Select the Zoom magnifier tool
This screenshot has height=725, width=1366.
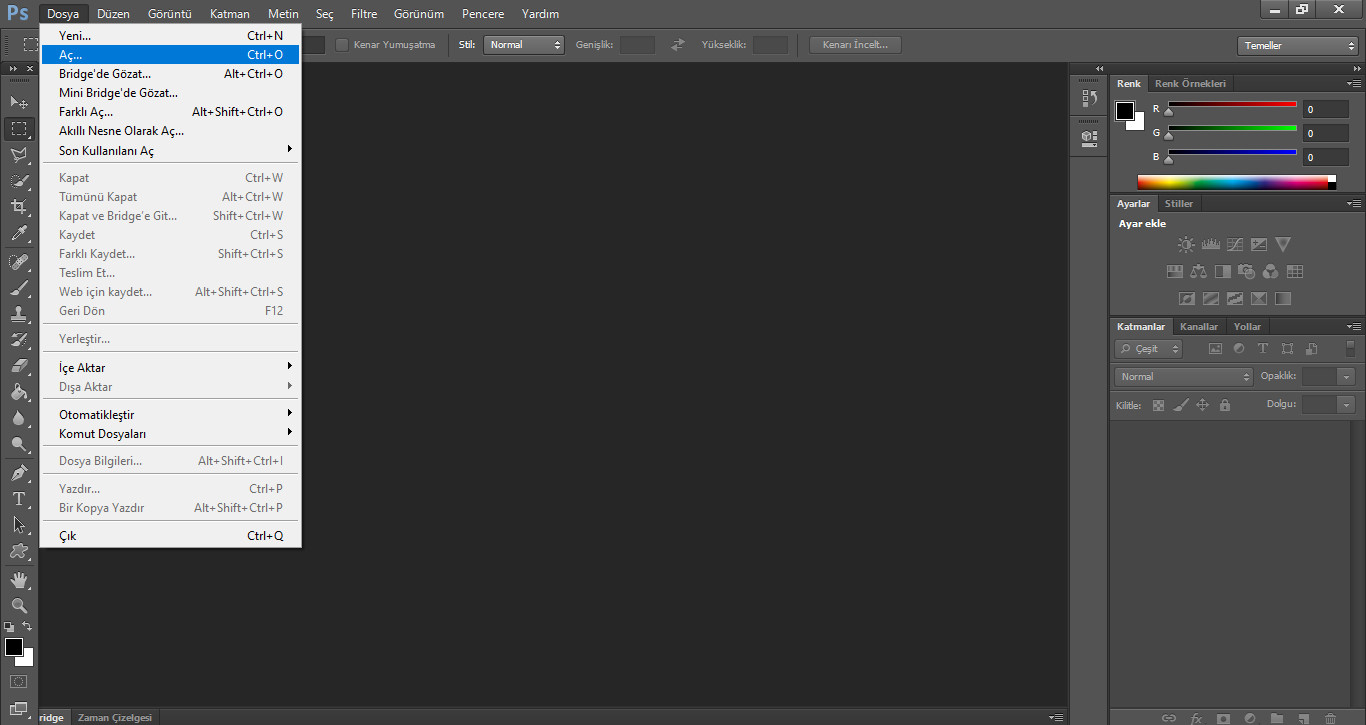pyautogui.click(x=19, y=605)
